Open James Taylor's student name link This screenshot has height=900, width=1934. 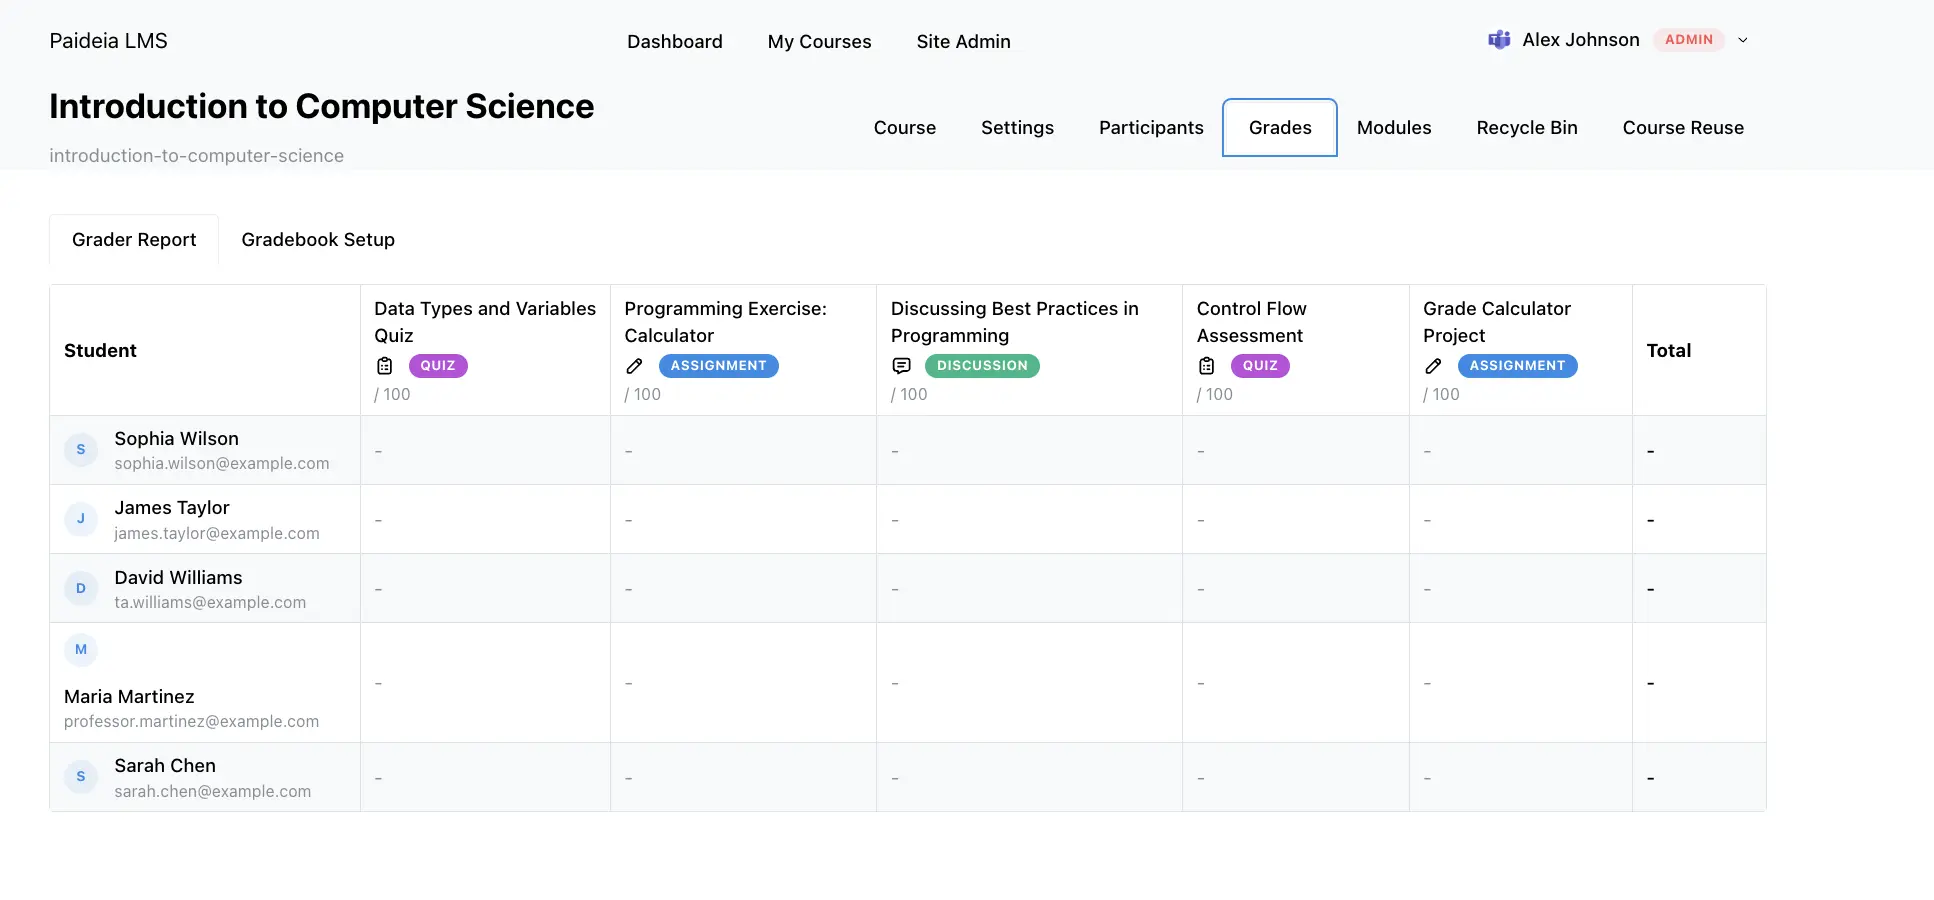[x=172, y=508]
